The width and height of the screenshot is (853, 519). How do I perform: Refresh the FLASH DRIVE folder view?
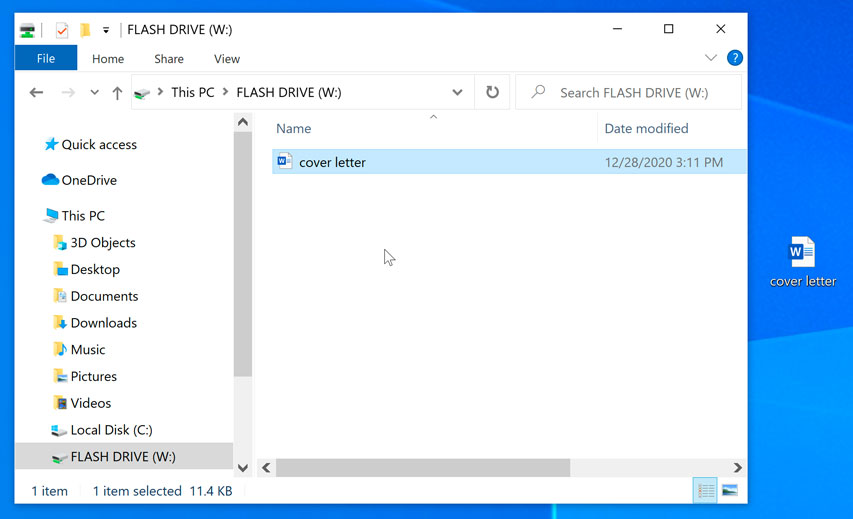pos(492,92)
